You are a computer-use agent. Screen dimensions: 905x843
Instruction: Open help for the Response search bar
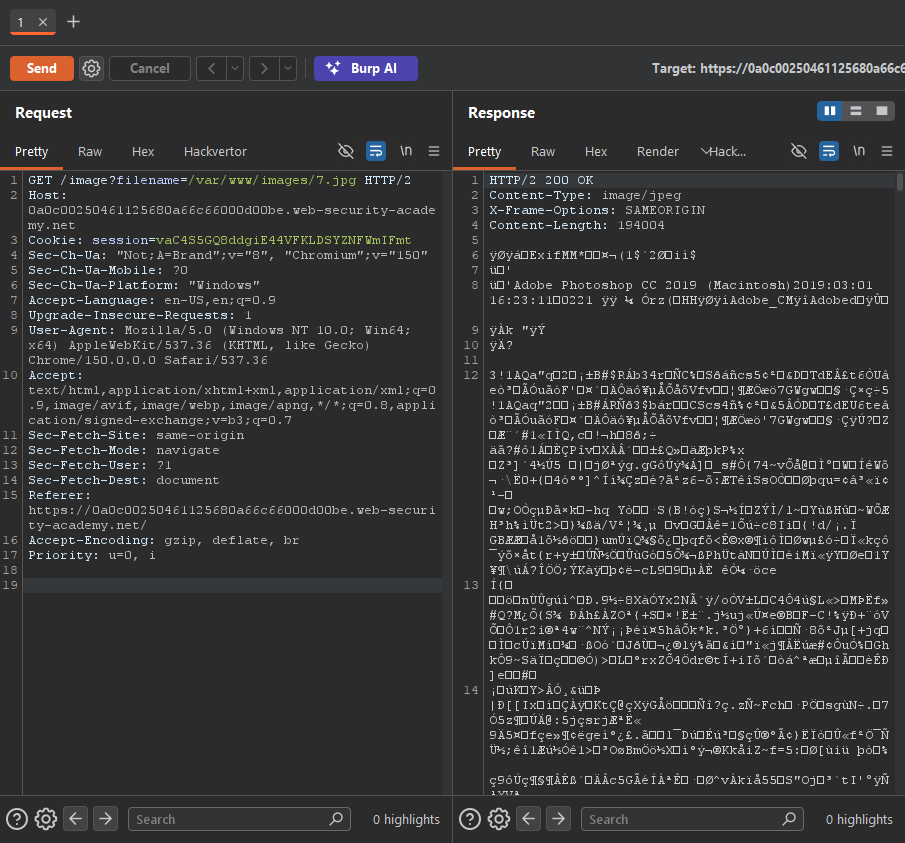coord(470,819)
